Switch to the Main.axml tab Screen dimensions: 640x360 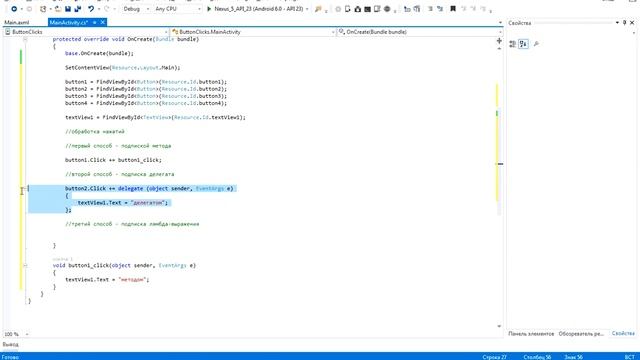[x=17, y=22]
